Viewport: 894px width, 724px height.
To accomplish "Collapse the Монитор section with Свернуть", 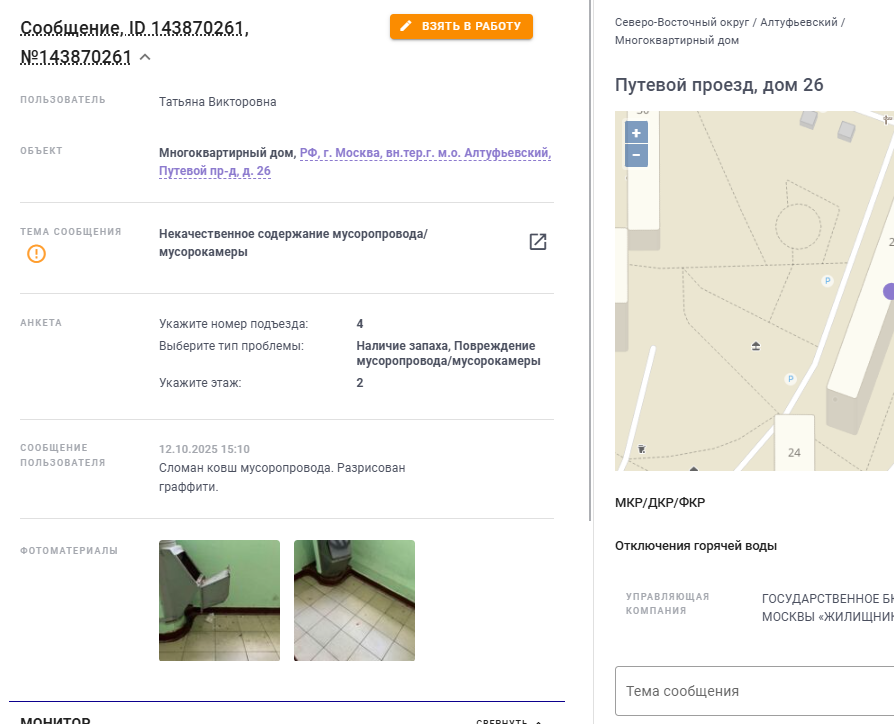I will click(x=509, y=721).
